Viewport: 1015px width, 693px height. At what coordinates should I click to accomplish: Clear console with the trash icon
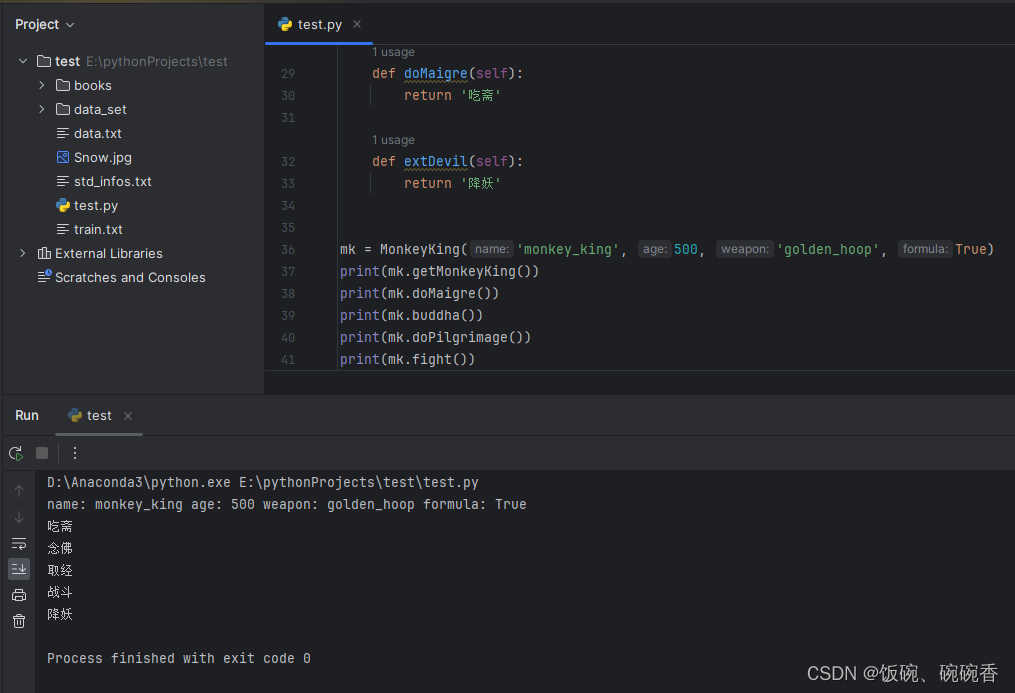click(x=19, y=621)
